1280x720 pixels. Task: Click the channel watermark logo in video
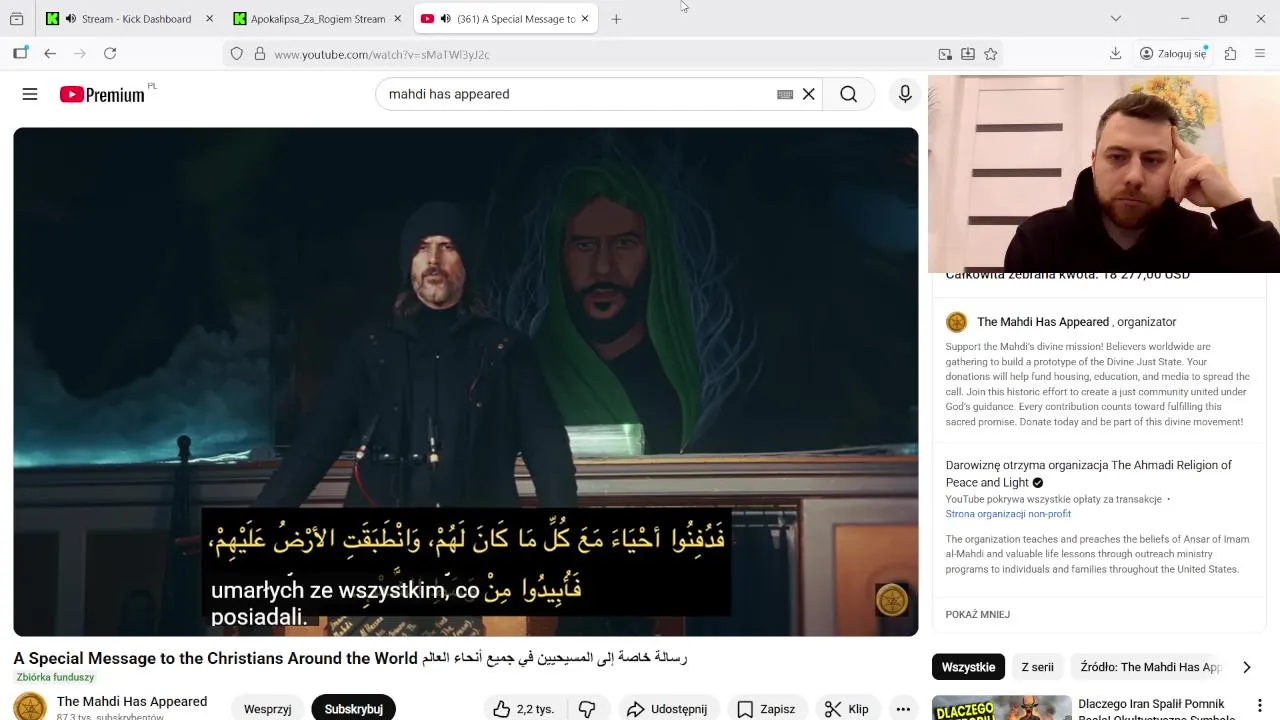coord(892,600)
